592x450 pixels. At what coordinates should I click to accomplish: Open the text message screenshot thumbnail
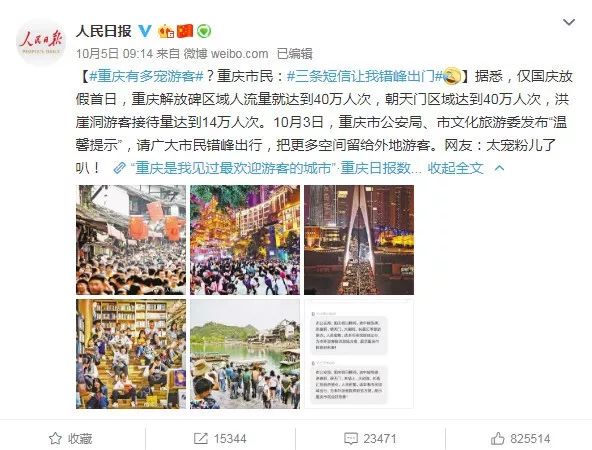[x=359, y=354]
